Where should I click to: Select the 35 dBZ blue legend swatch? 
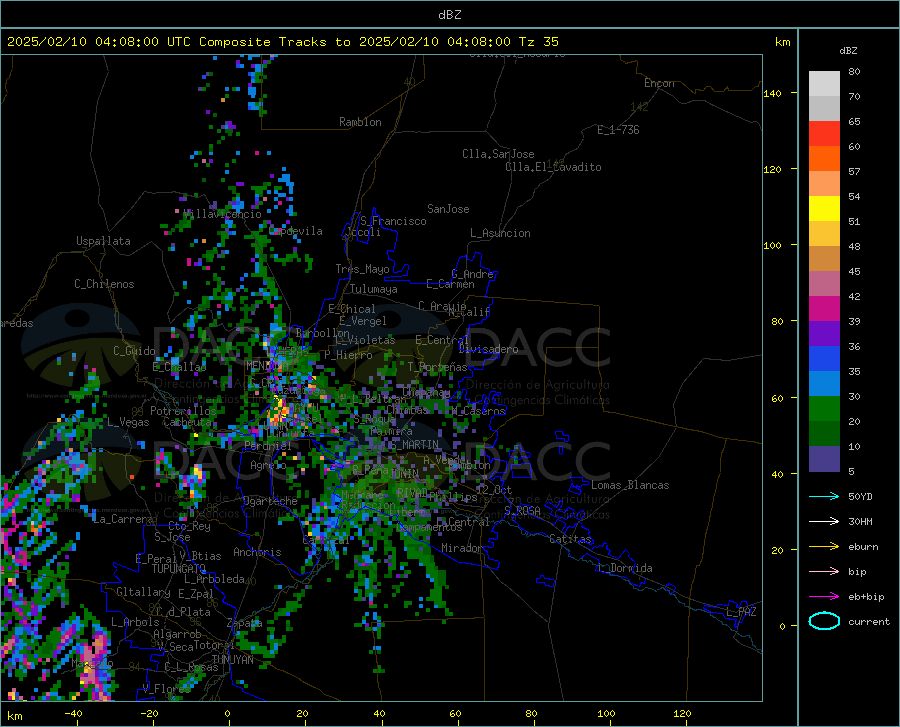click(824, 359)
